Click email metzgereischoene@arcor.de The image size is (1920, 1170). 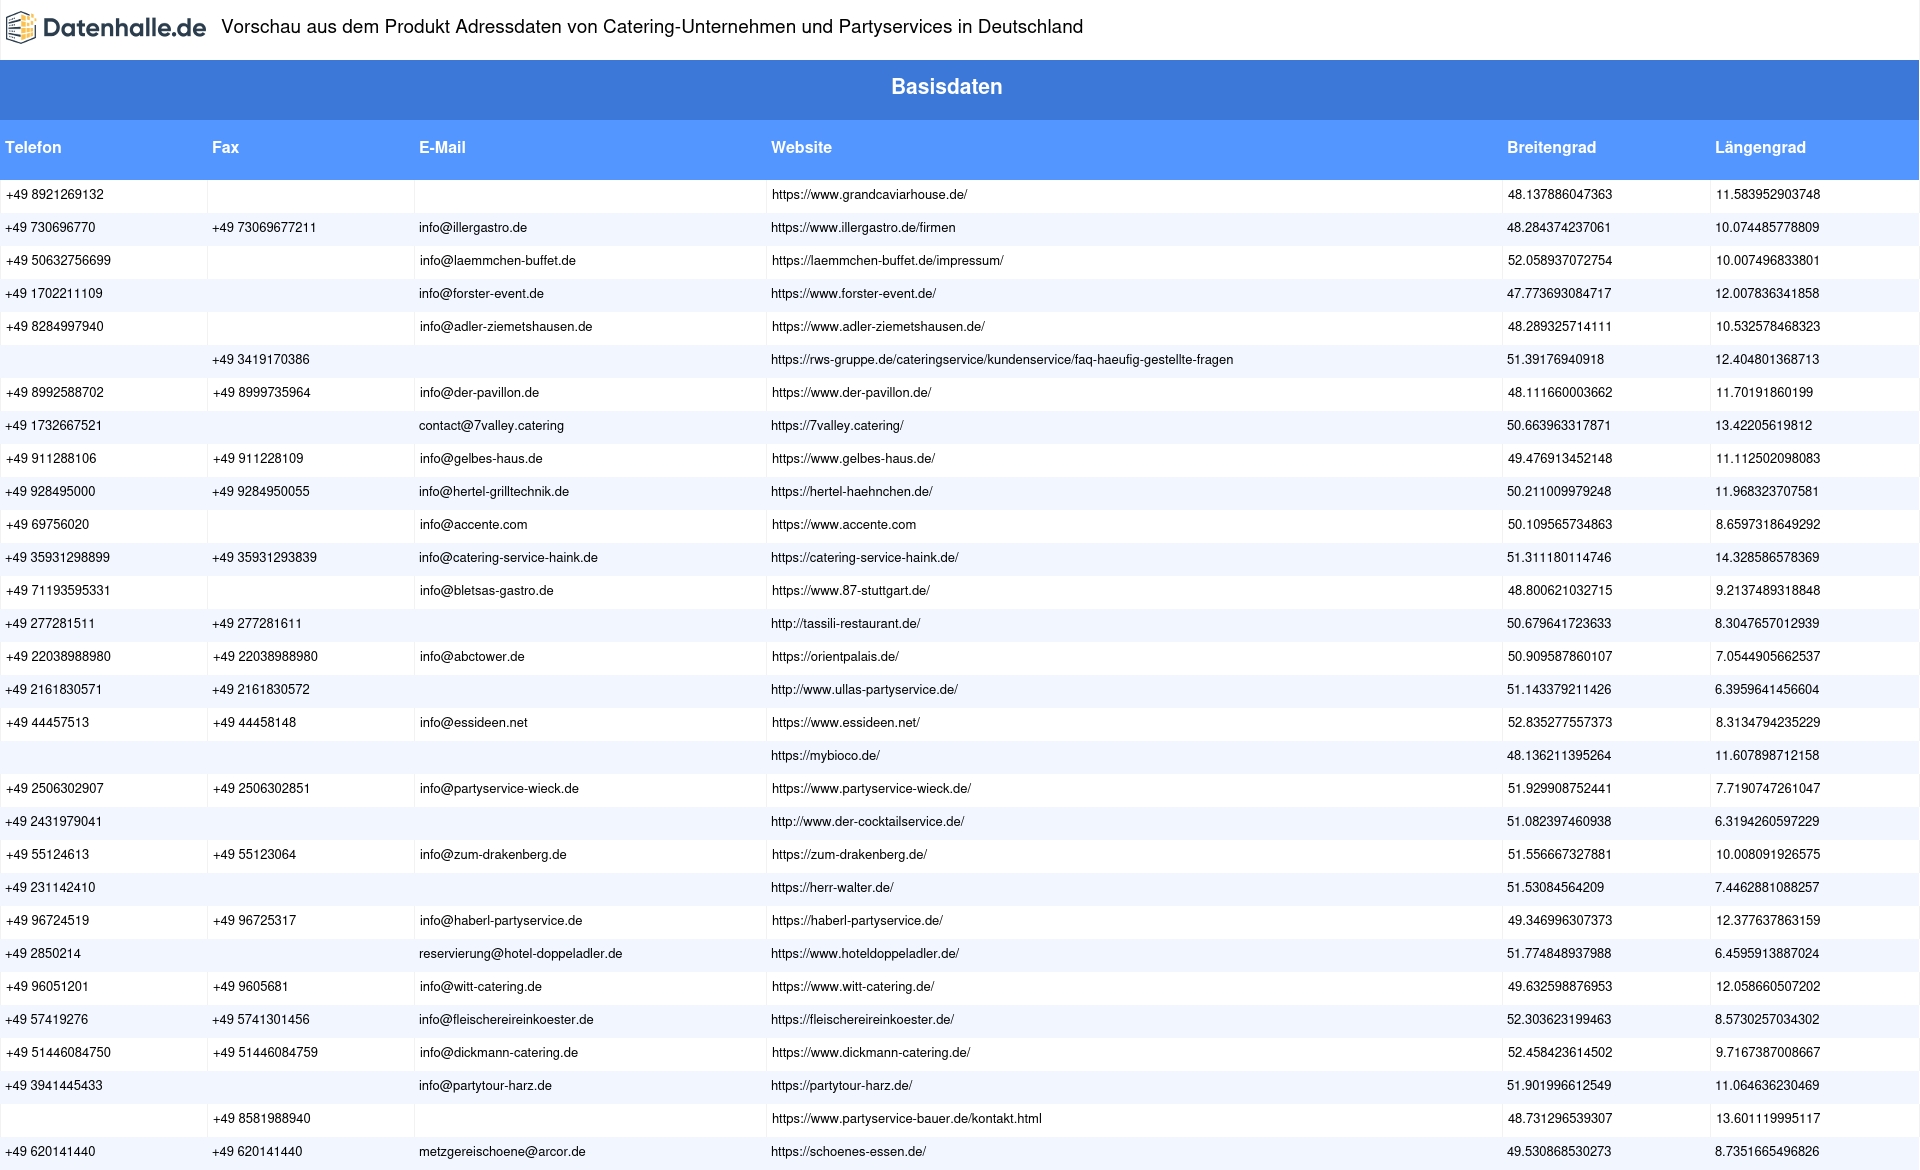pos(502,1152)
